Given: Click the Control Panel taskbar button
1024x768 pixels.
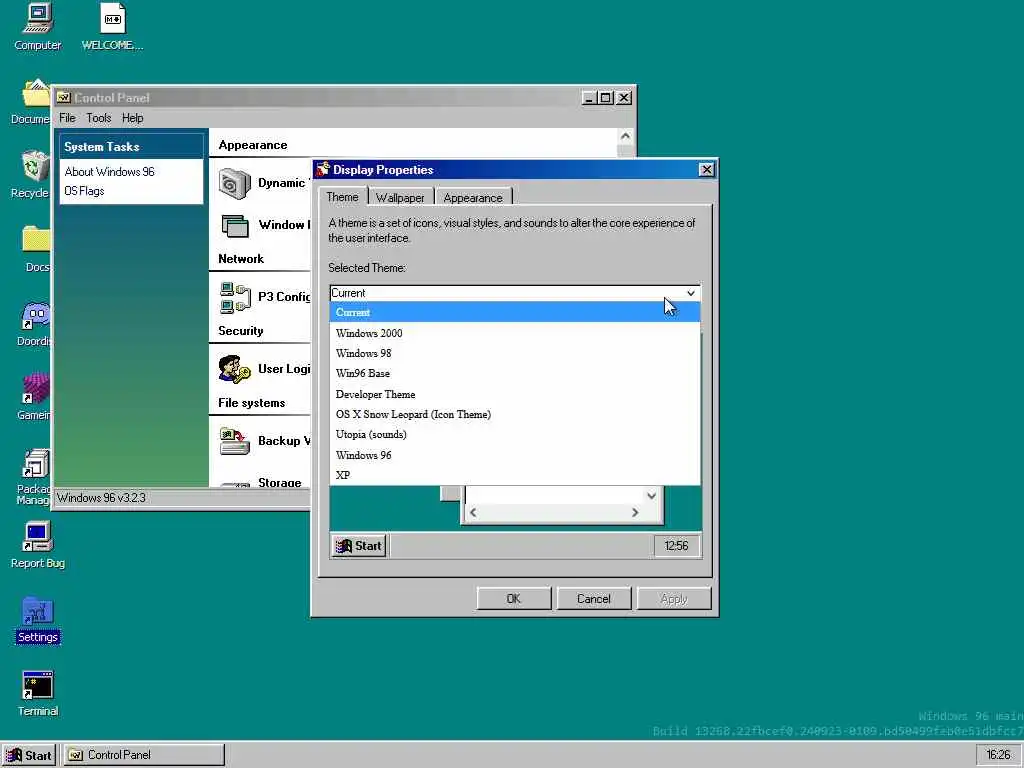Looking at the screenshot, I should tap(144, 755).
